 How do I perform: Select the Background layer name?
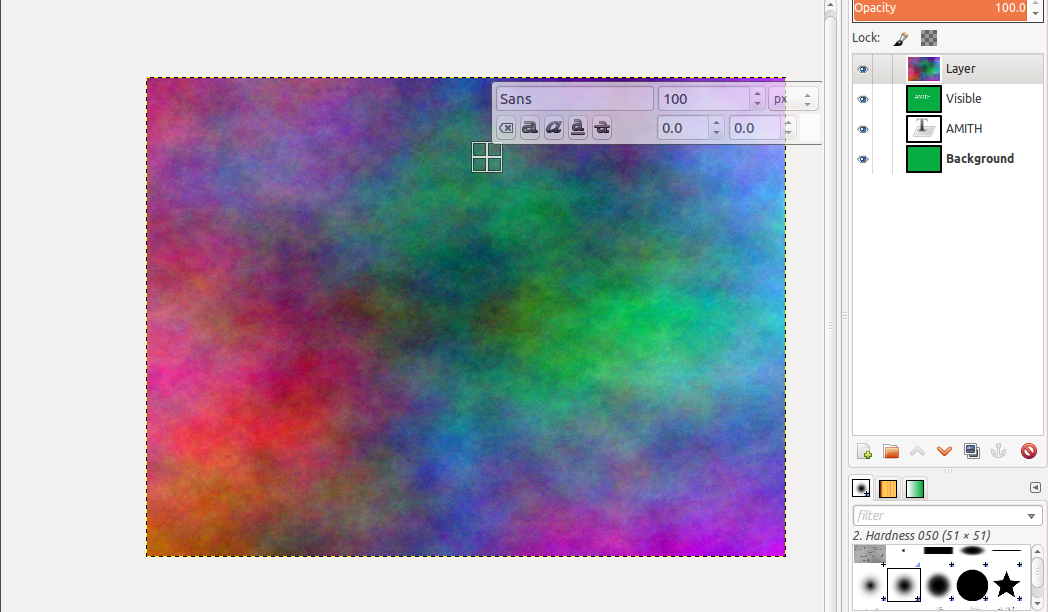(980, 159)
